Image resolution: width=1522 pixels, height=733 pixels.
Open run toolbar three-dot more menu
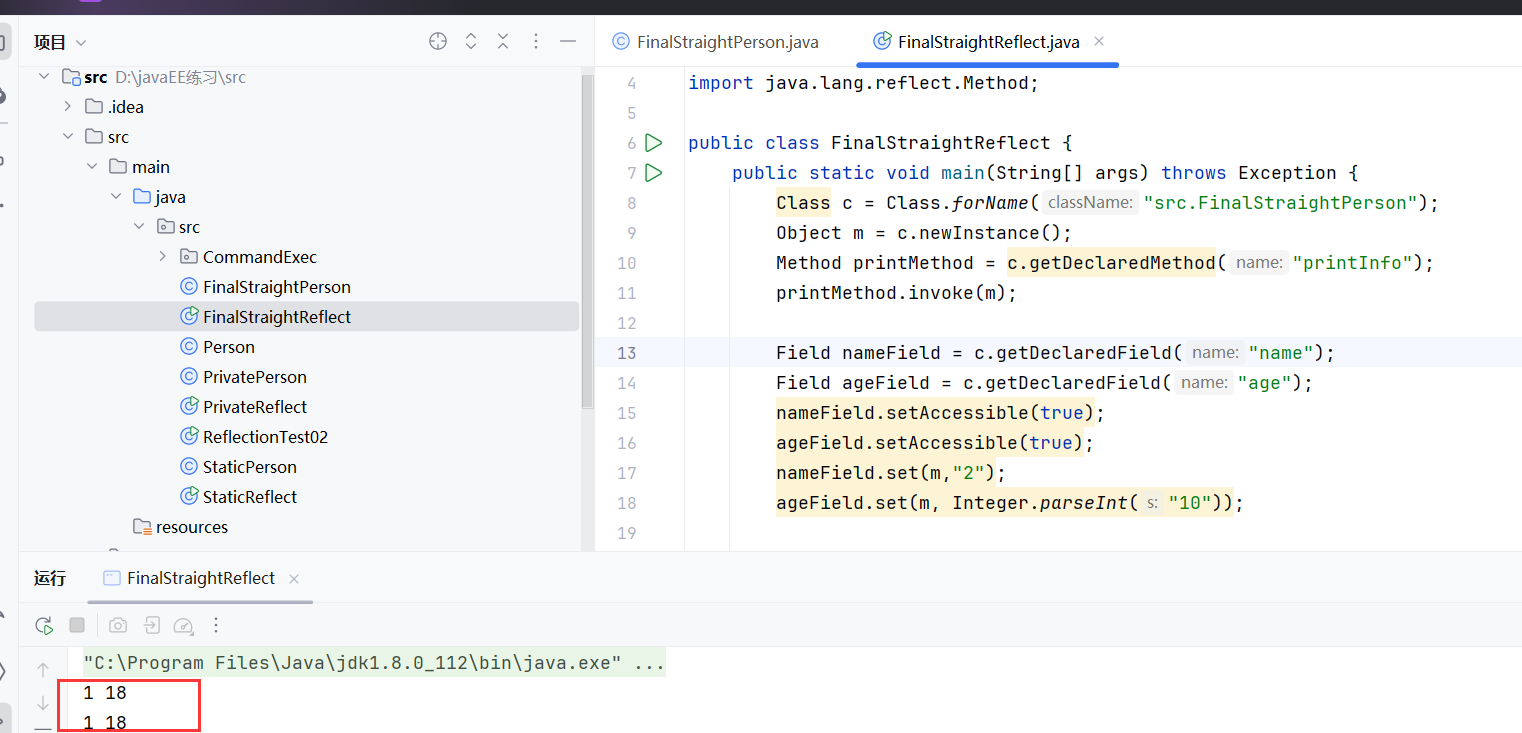[x=216, y=625]
